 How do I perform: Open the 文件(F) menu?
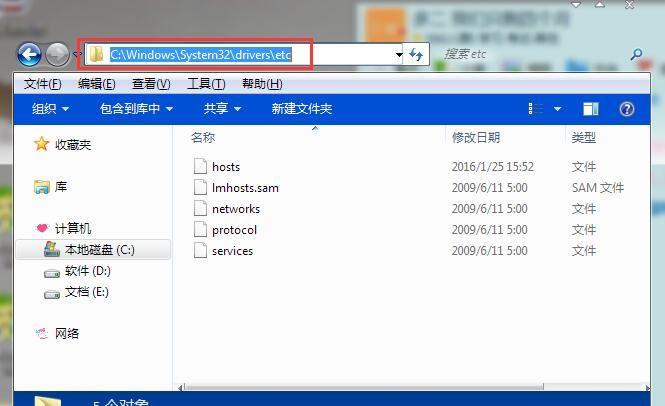pos(42,84)
